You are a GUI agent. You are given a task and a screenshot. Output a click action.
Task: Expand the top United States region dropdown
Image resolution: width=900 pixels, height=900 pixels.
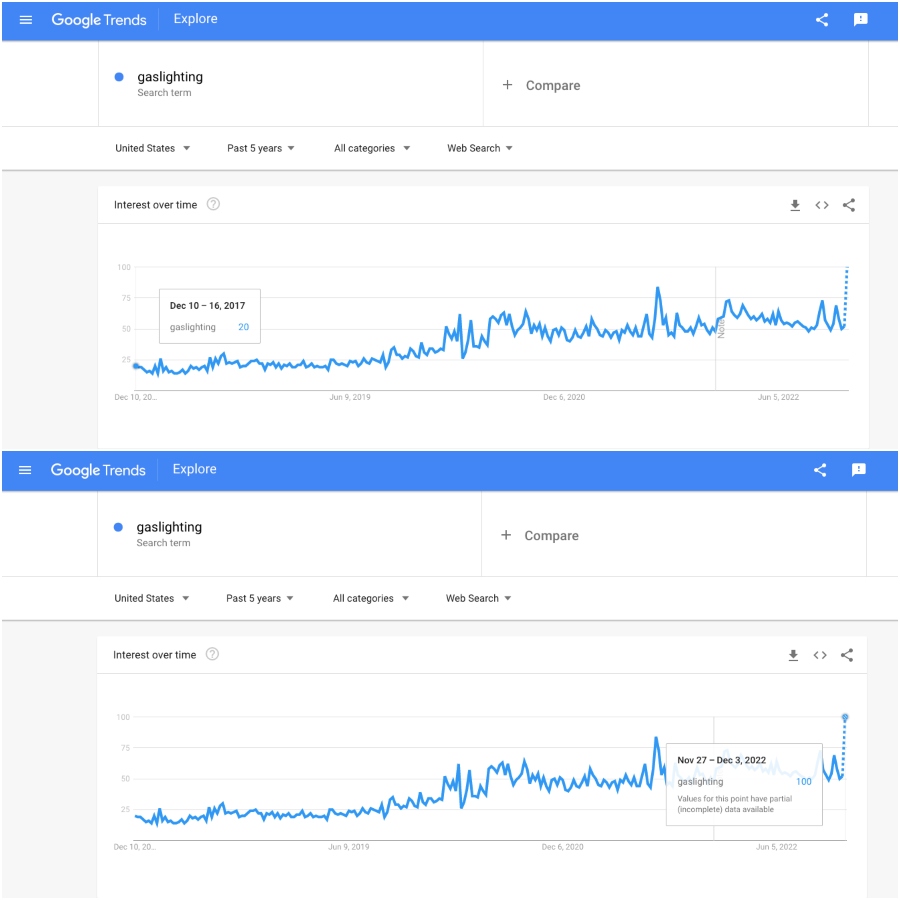pos(152,148)
